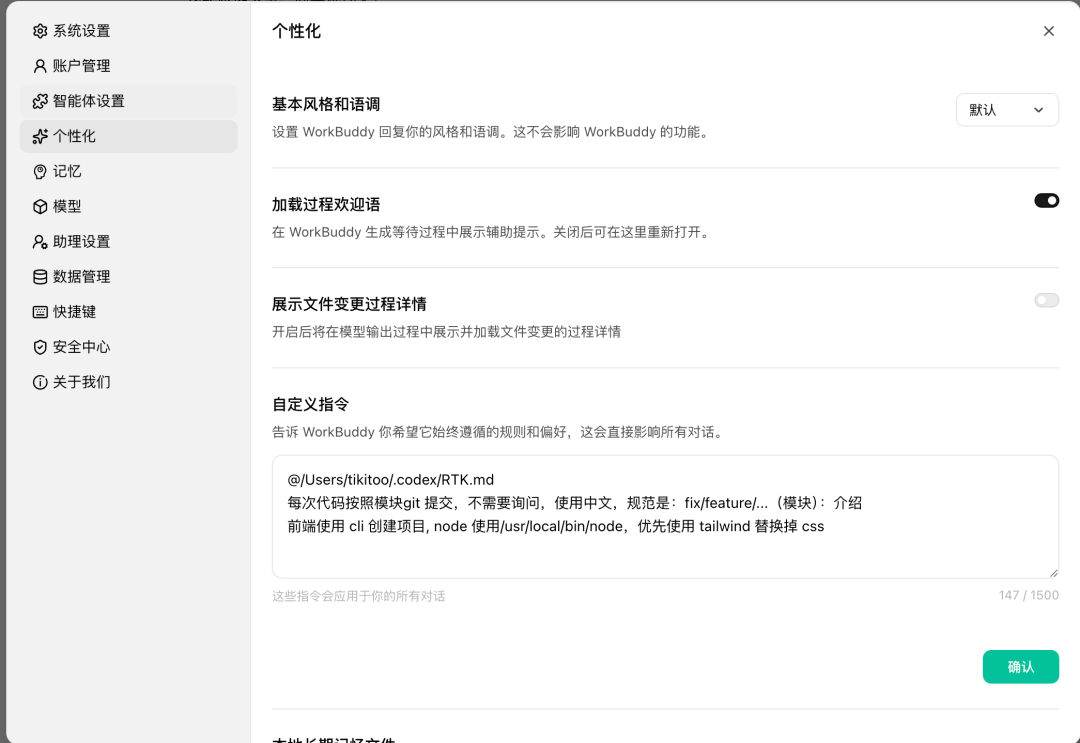This screenshot has height=743, width=1080.
Task: Click the sparkle icon beside 个性化
Action: click(x=40, y=136)
